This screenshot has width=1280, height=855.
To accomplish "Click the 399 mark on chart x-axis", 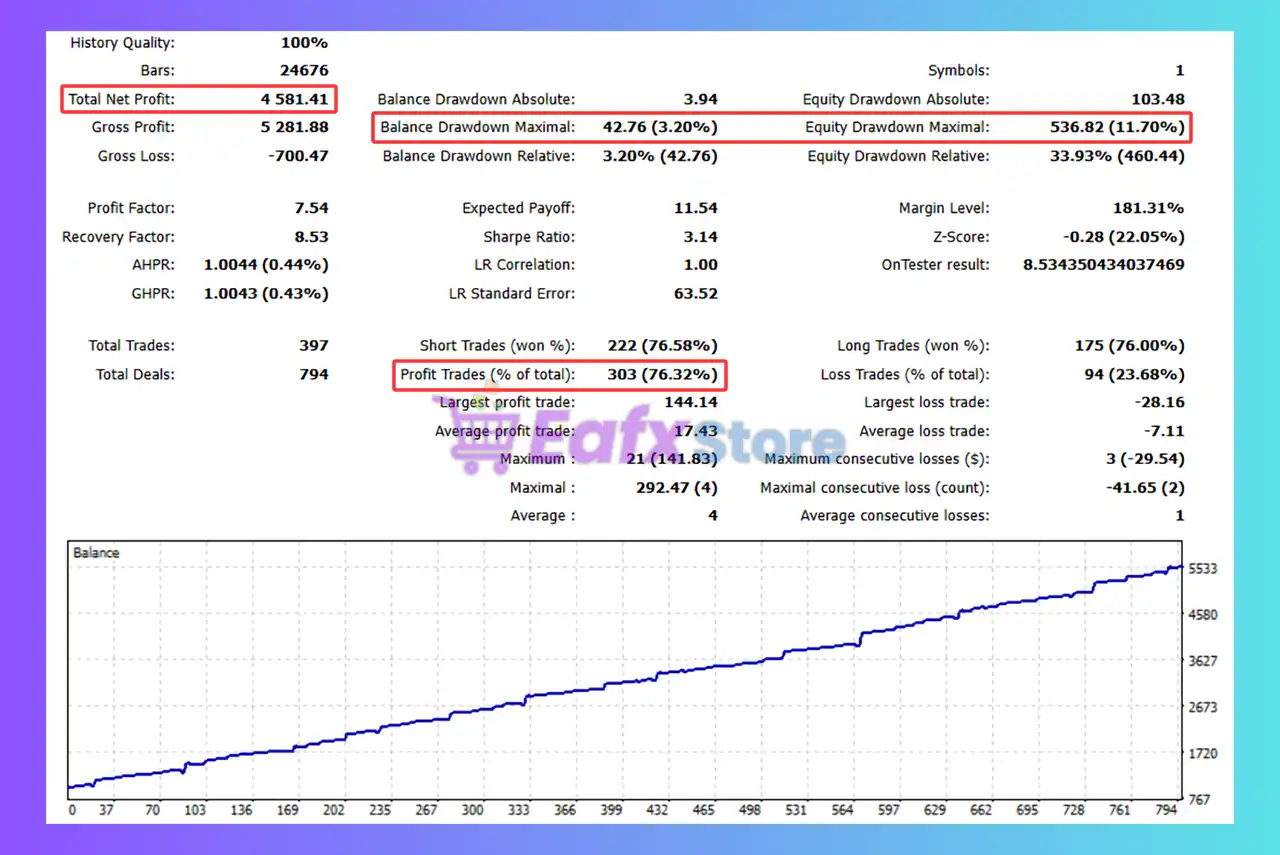I will 611,810.
